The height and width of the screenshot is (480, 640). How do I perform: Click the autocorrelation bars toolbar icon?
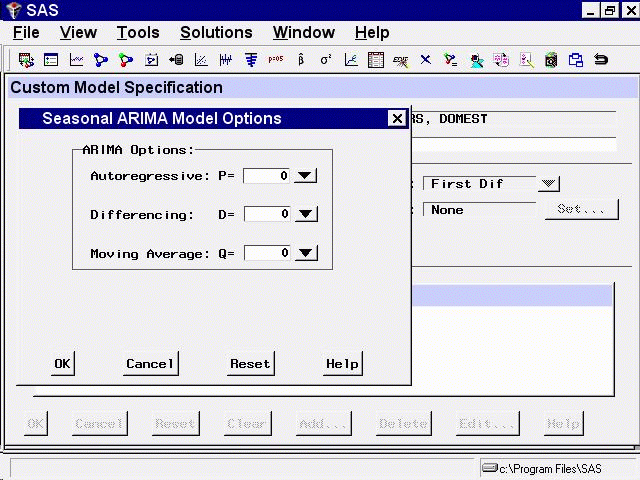[251, 60]
